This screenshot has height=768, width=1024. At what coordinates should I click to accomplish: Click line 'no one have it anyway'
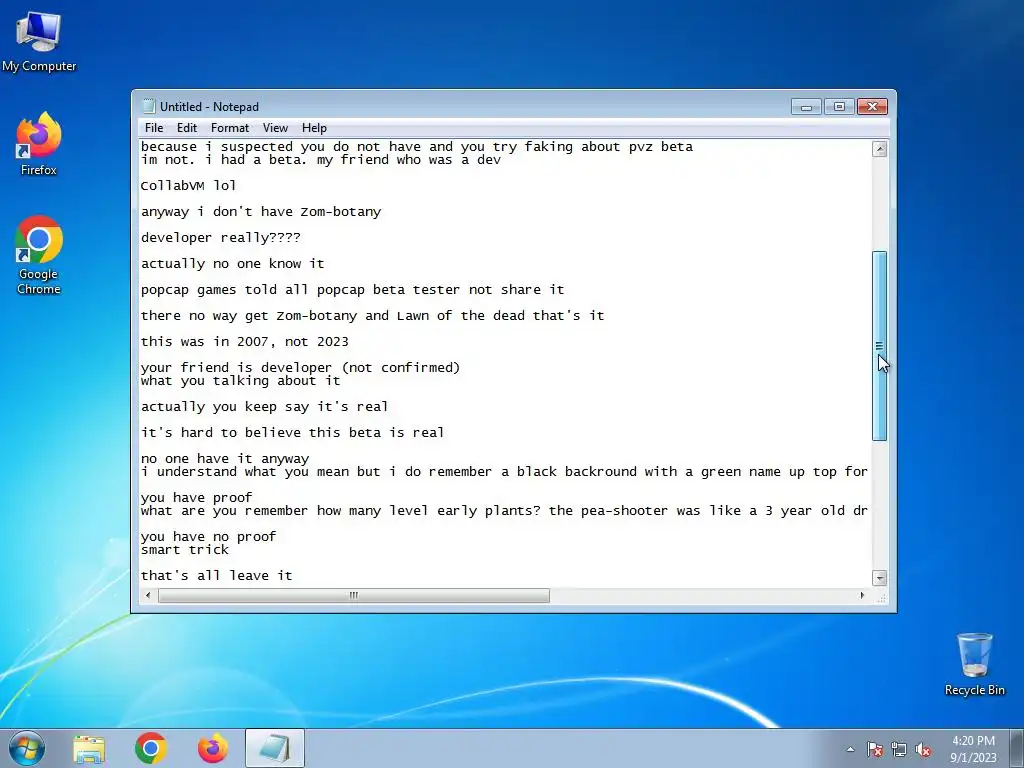[225, 458]
